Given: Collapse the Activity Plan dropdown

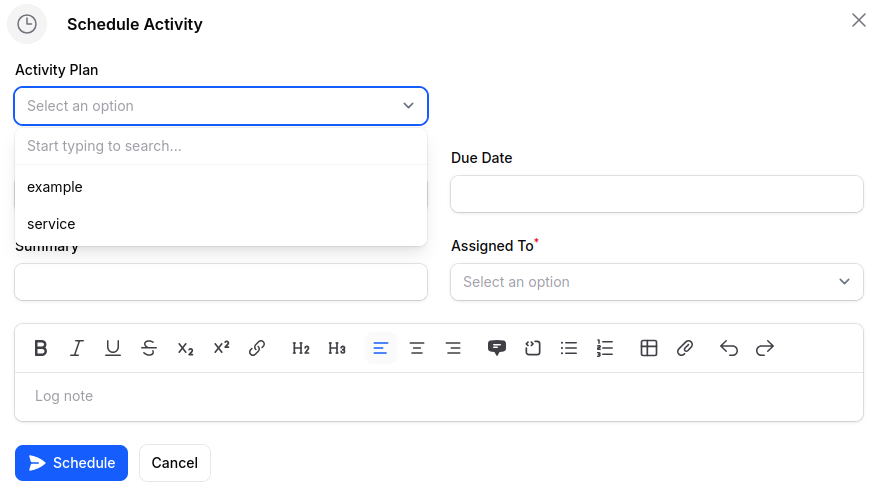Looking at the screenshot, I should coord(221,106).
